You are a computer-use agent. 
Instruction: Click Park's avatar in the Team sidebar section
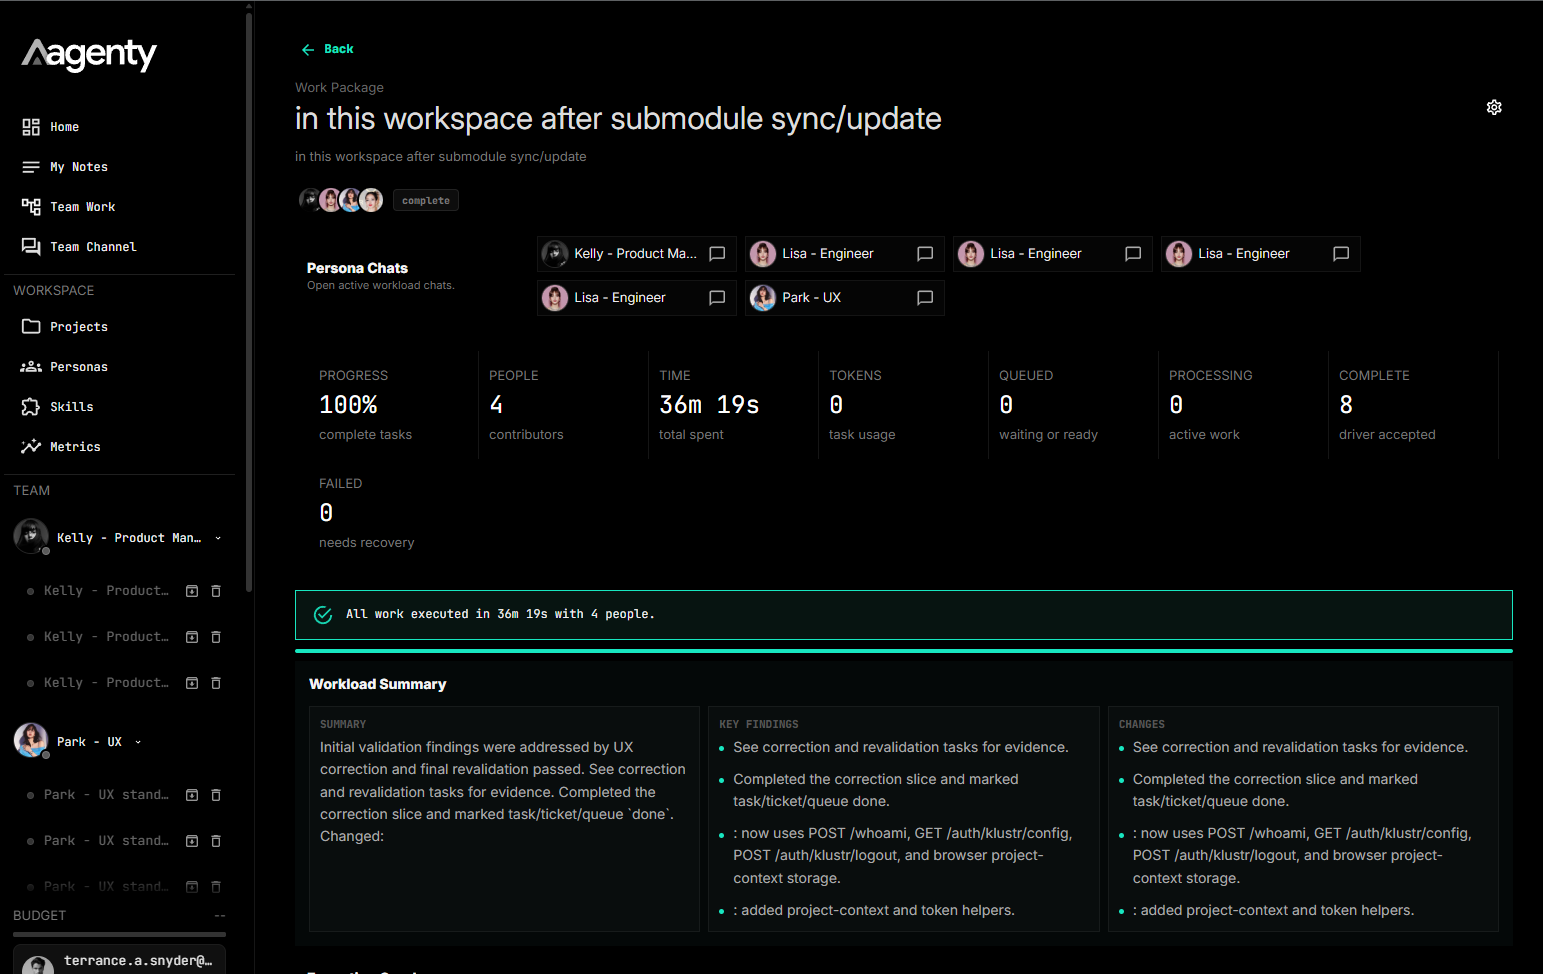pyautogui.click(x=31, y=740)
